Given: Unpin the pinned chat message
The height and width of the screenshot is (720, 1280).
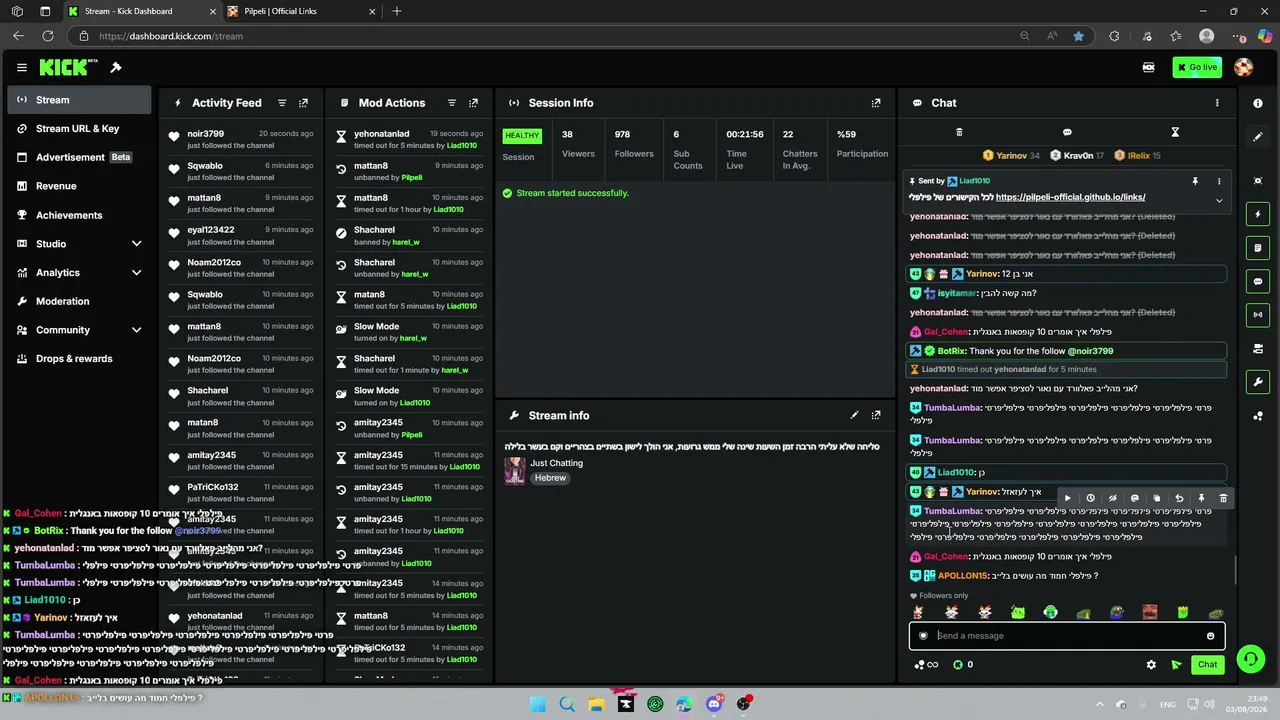Looking at the screenshot, I should (1195, 181).
